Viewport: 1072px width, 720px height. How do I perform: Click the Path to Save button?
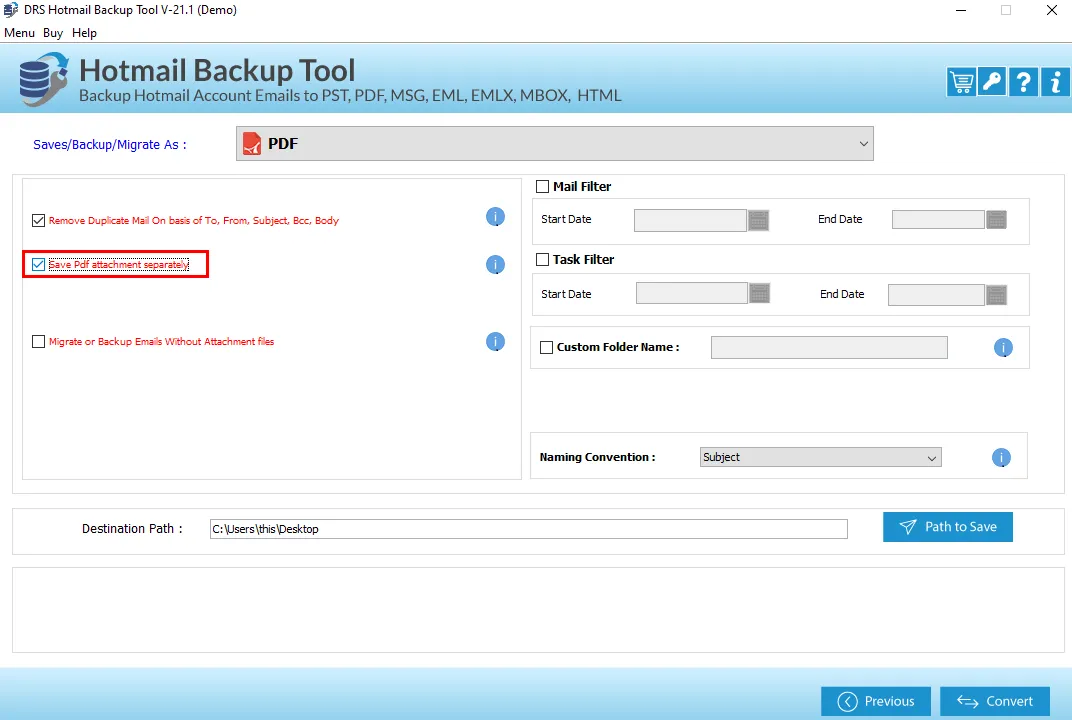click(x=948, y=527)
